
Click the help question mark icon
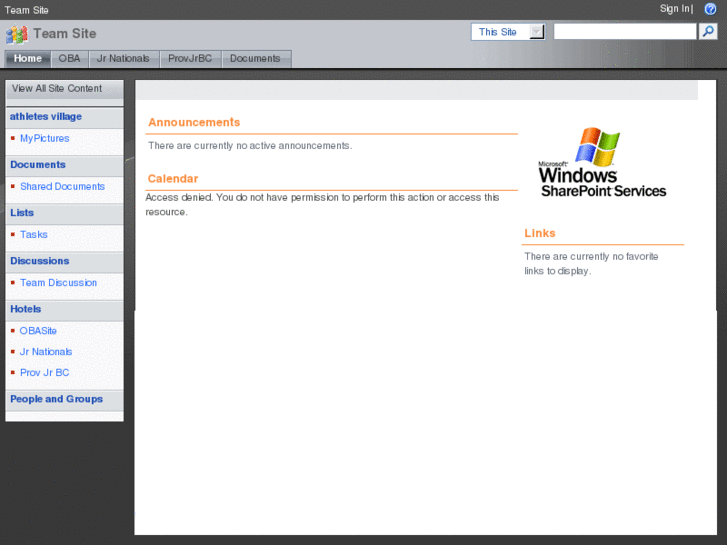click(x=710, y=9)
